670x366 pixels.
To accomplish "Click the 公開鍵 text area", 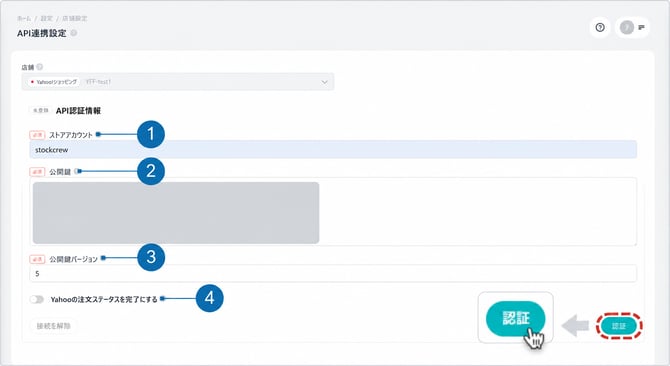I will (x=333, y=212).
